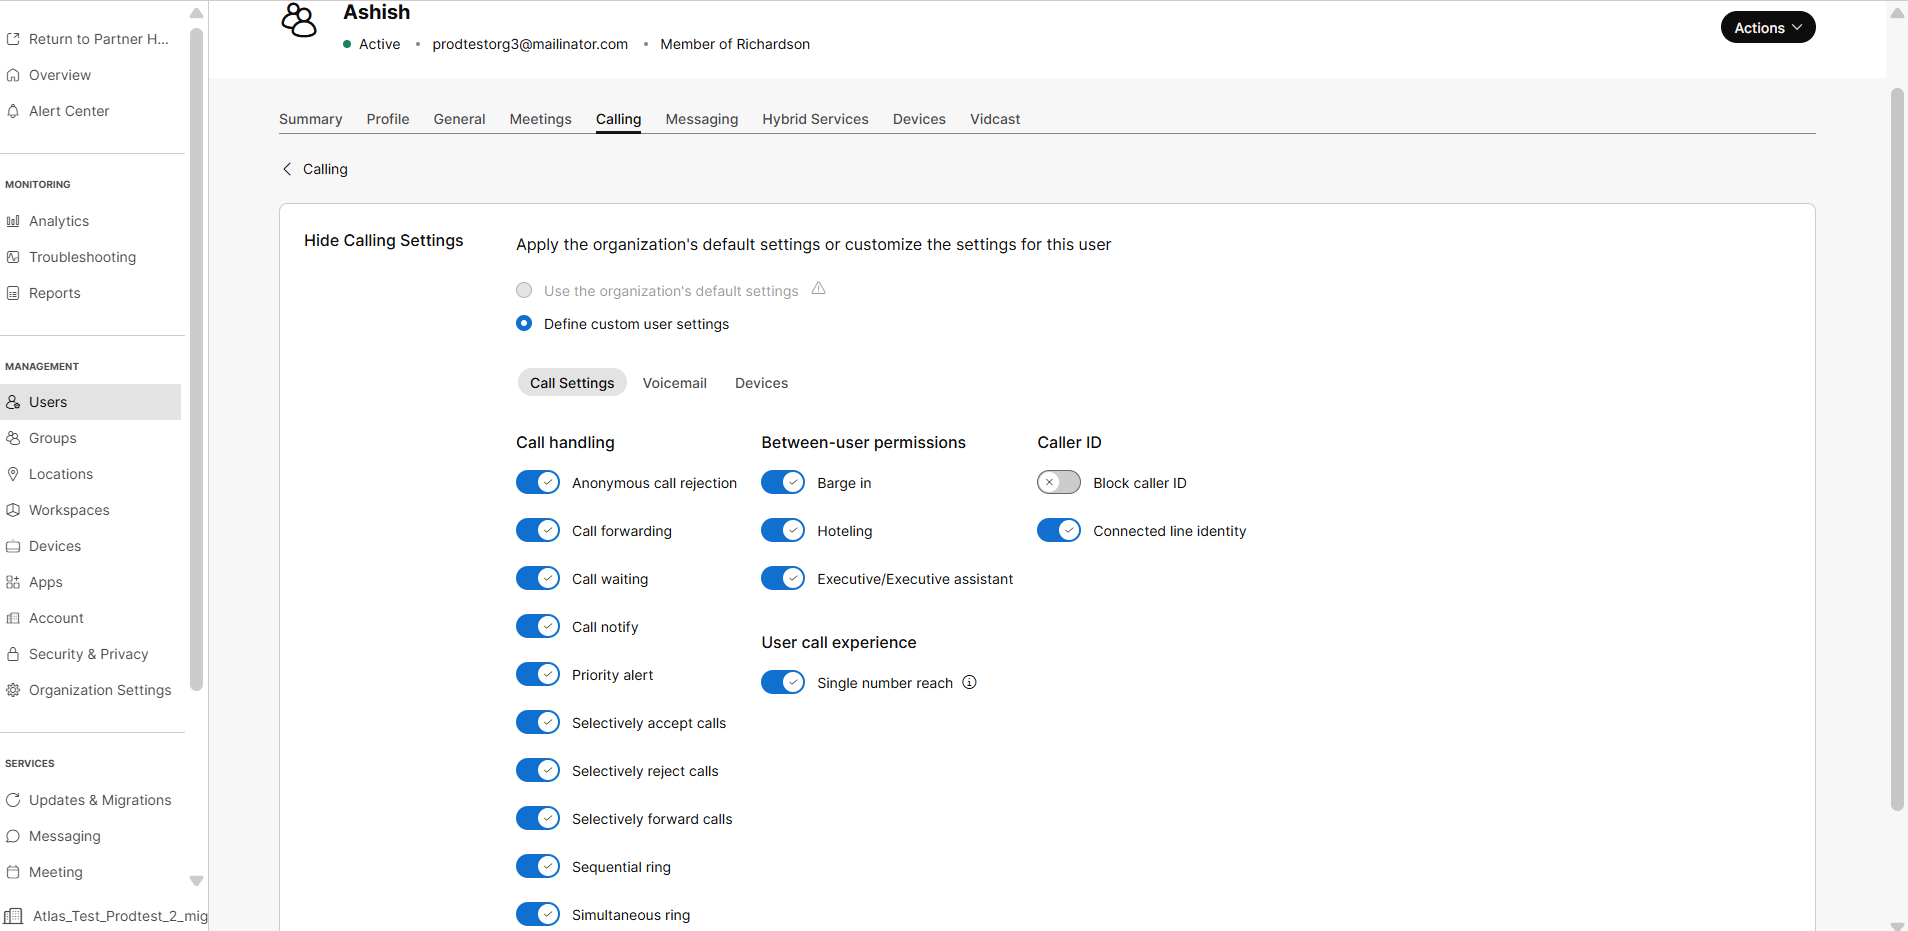The width and height of the screenshot is (1908, 931).
Task: Turn off the Barge in toggle
Action: coord(784,482)
